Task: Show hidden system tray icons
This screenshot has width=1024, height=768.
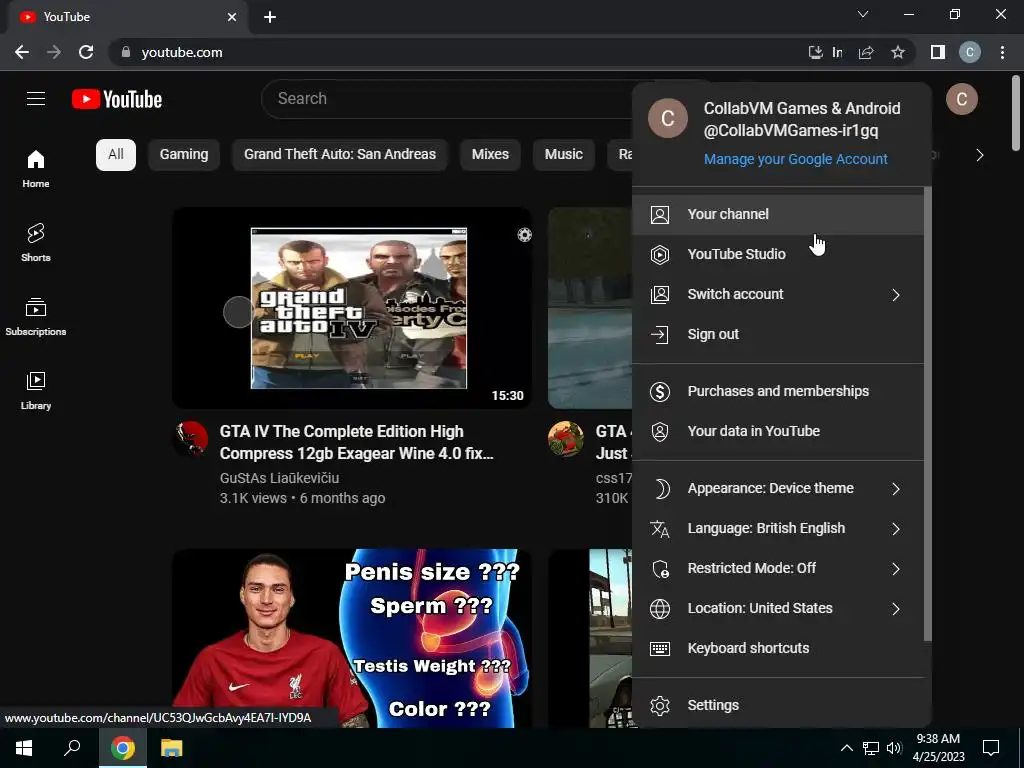Action: click(x=846, y=748)
